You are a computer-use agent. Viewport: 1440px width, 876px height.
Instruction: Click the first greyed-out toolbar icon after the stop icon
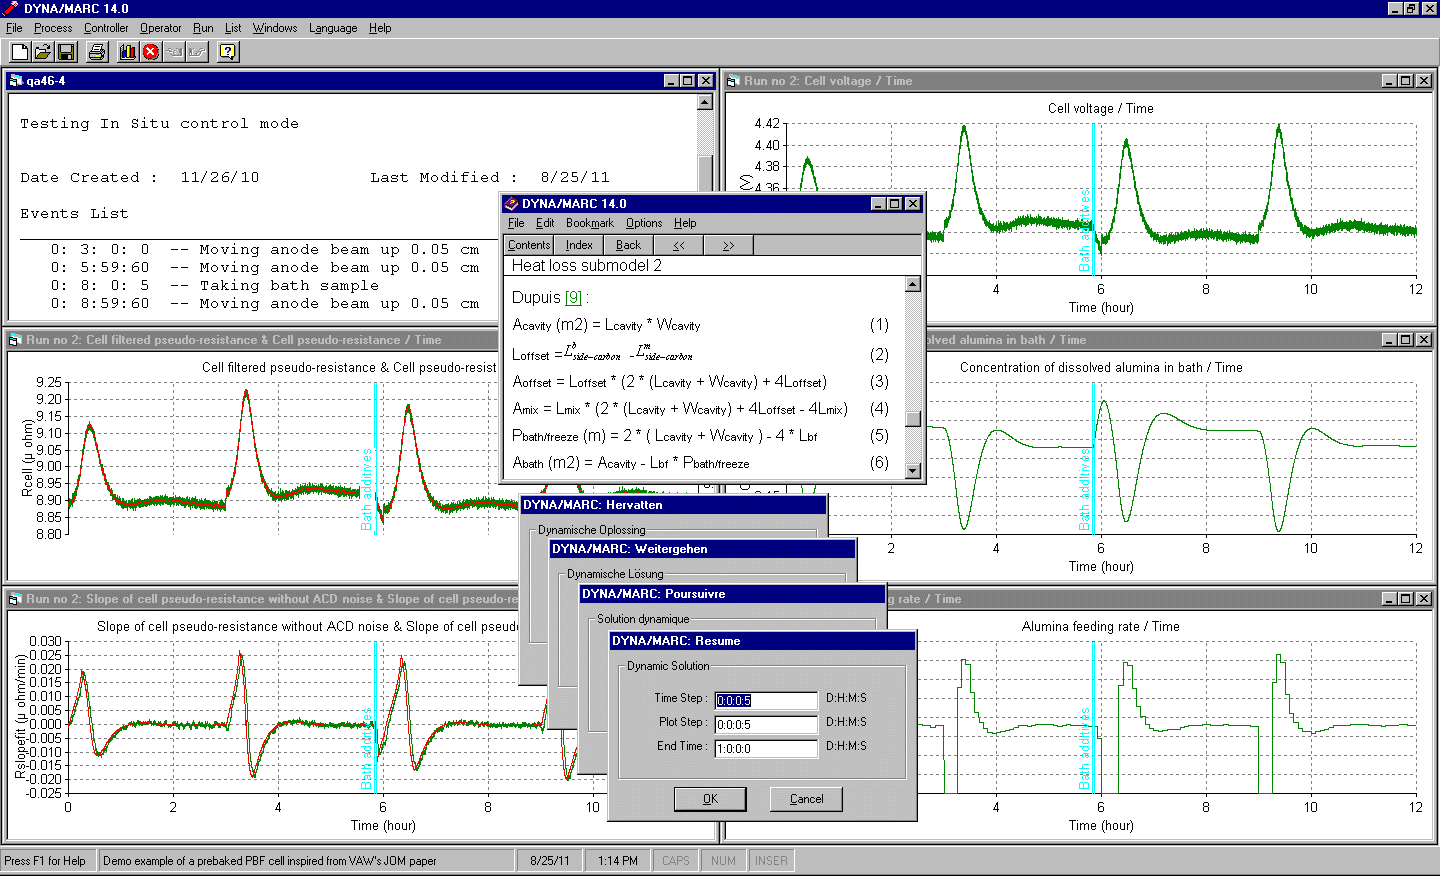(174, 52)
